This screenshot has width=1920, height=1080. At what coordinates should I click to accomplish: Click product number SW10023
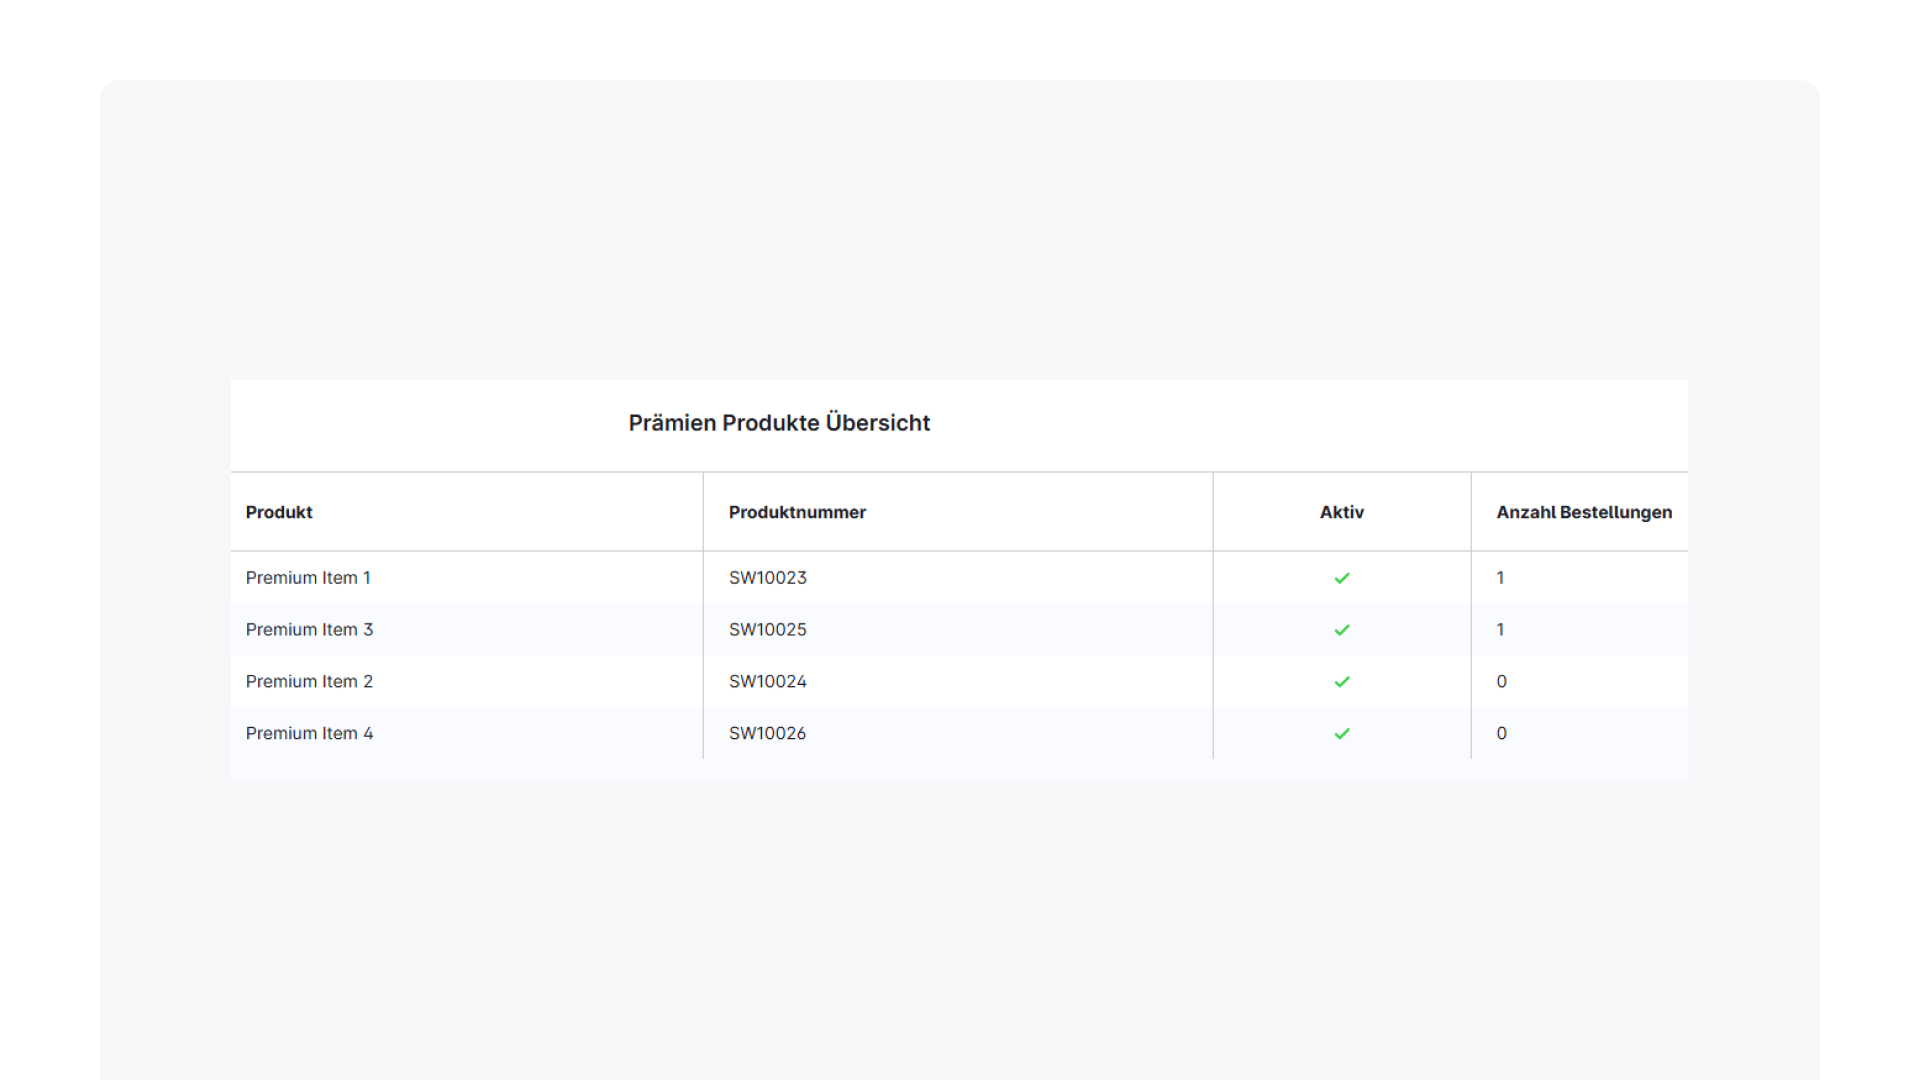click(x=767, y=578)
